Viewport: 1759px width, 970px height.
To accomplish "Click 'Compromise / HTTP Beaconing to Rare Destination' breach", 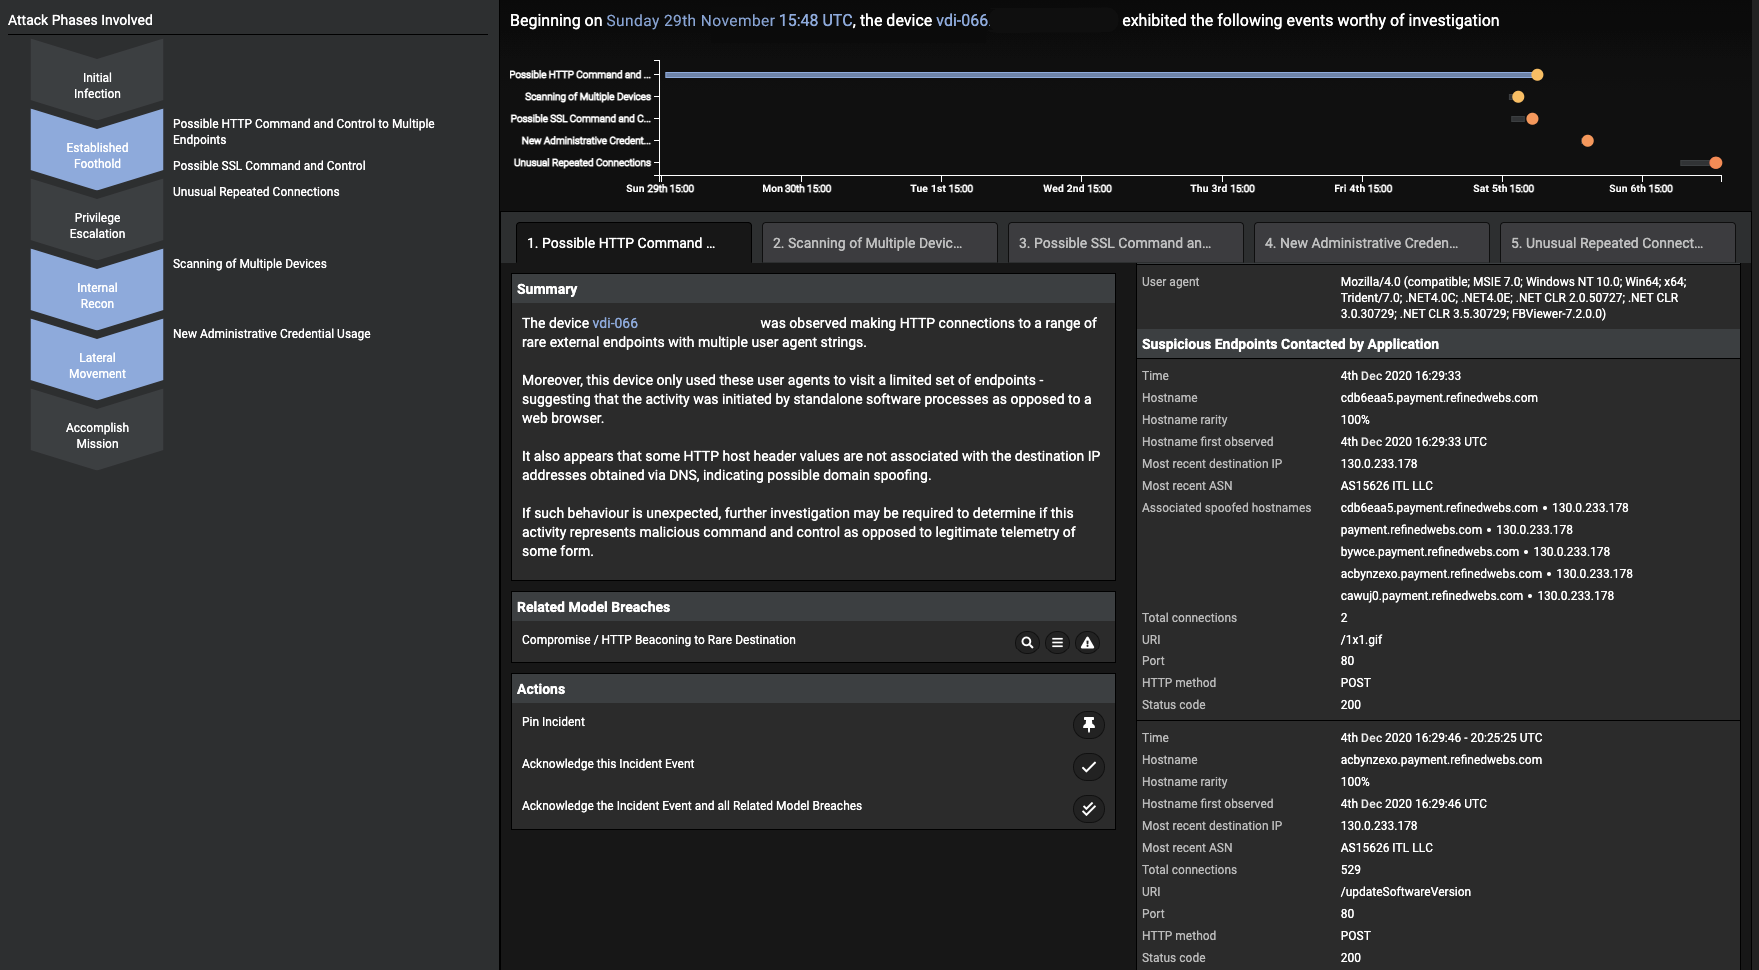I will coord(659,640).
